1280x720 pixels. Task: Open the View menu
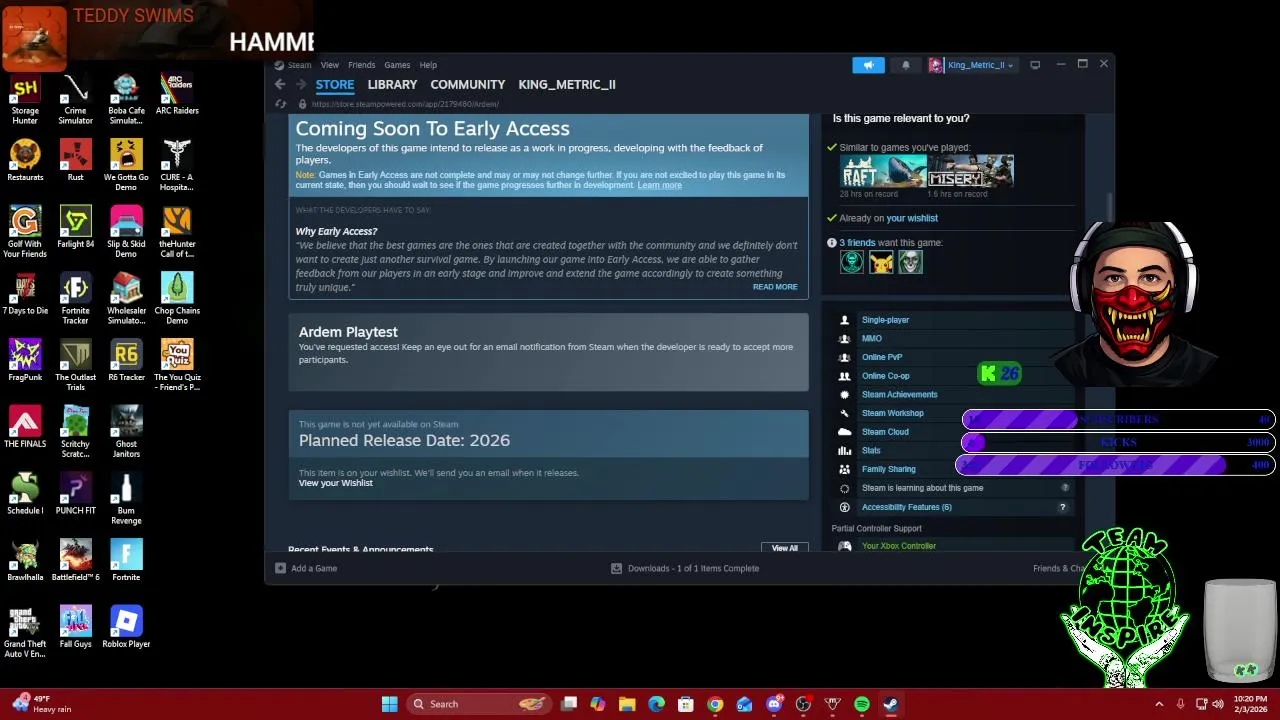330,65
